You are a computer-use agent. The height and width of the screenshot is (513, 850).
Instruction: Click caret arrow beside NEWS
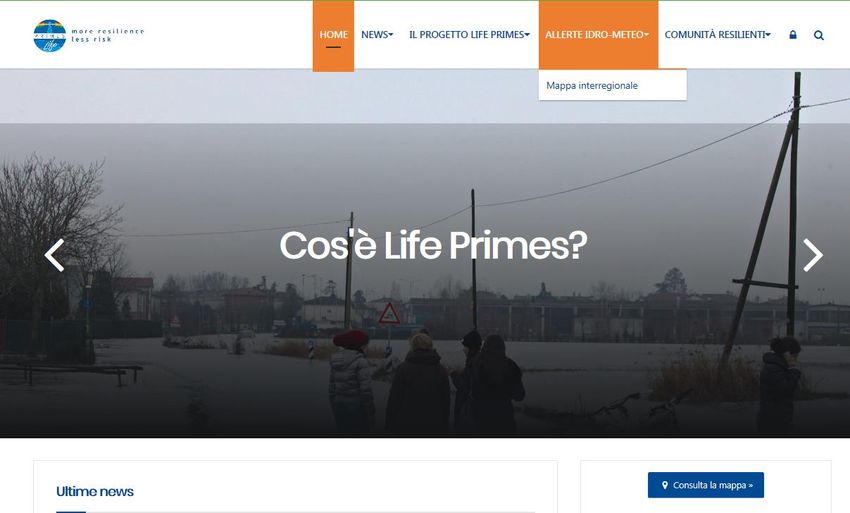pos(391,35)
